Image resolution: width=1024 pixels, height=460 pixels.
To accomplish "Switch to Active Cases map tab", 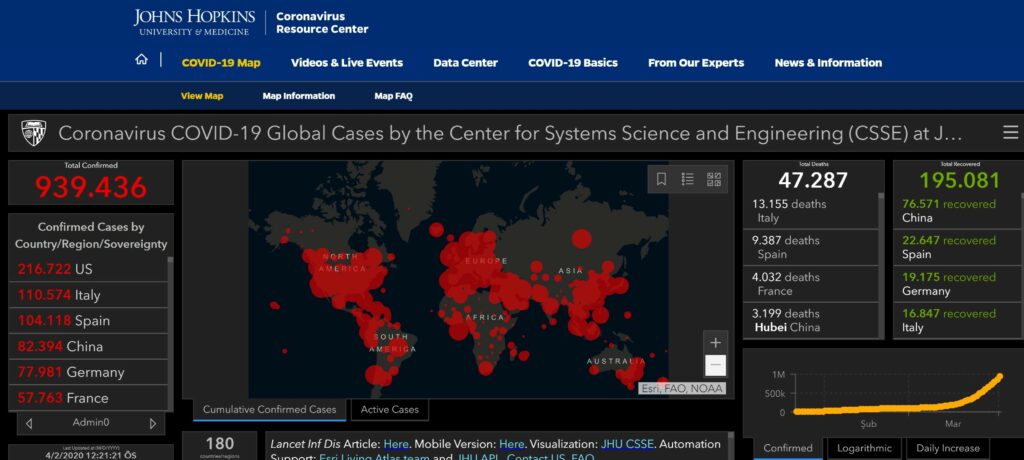I will [x=389, y=410].
